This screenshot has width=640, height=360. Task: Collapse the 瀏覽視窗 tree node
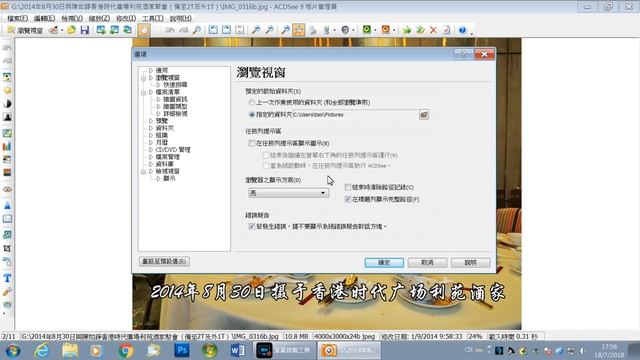tap(143, 78)
